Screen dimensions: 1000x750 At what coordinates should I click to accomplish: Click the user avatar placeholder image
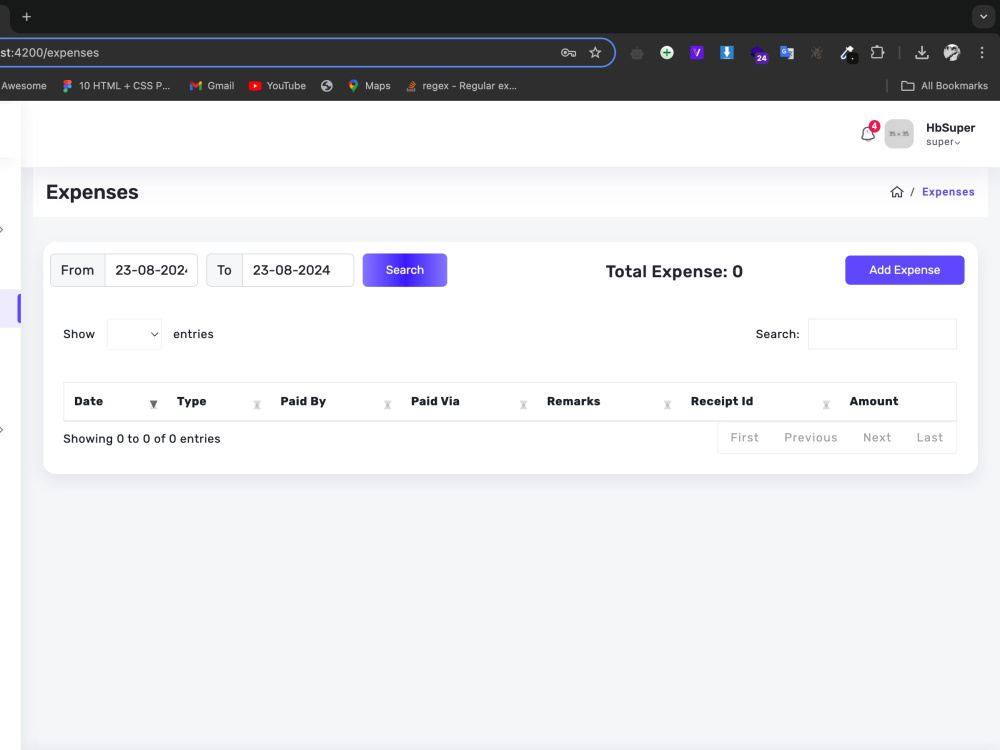point(899,134)
